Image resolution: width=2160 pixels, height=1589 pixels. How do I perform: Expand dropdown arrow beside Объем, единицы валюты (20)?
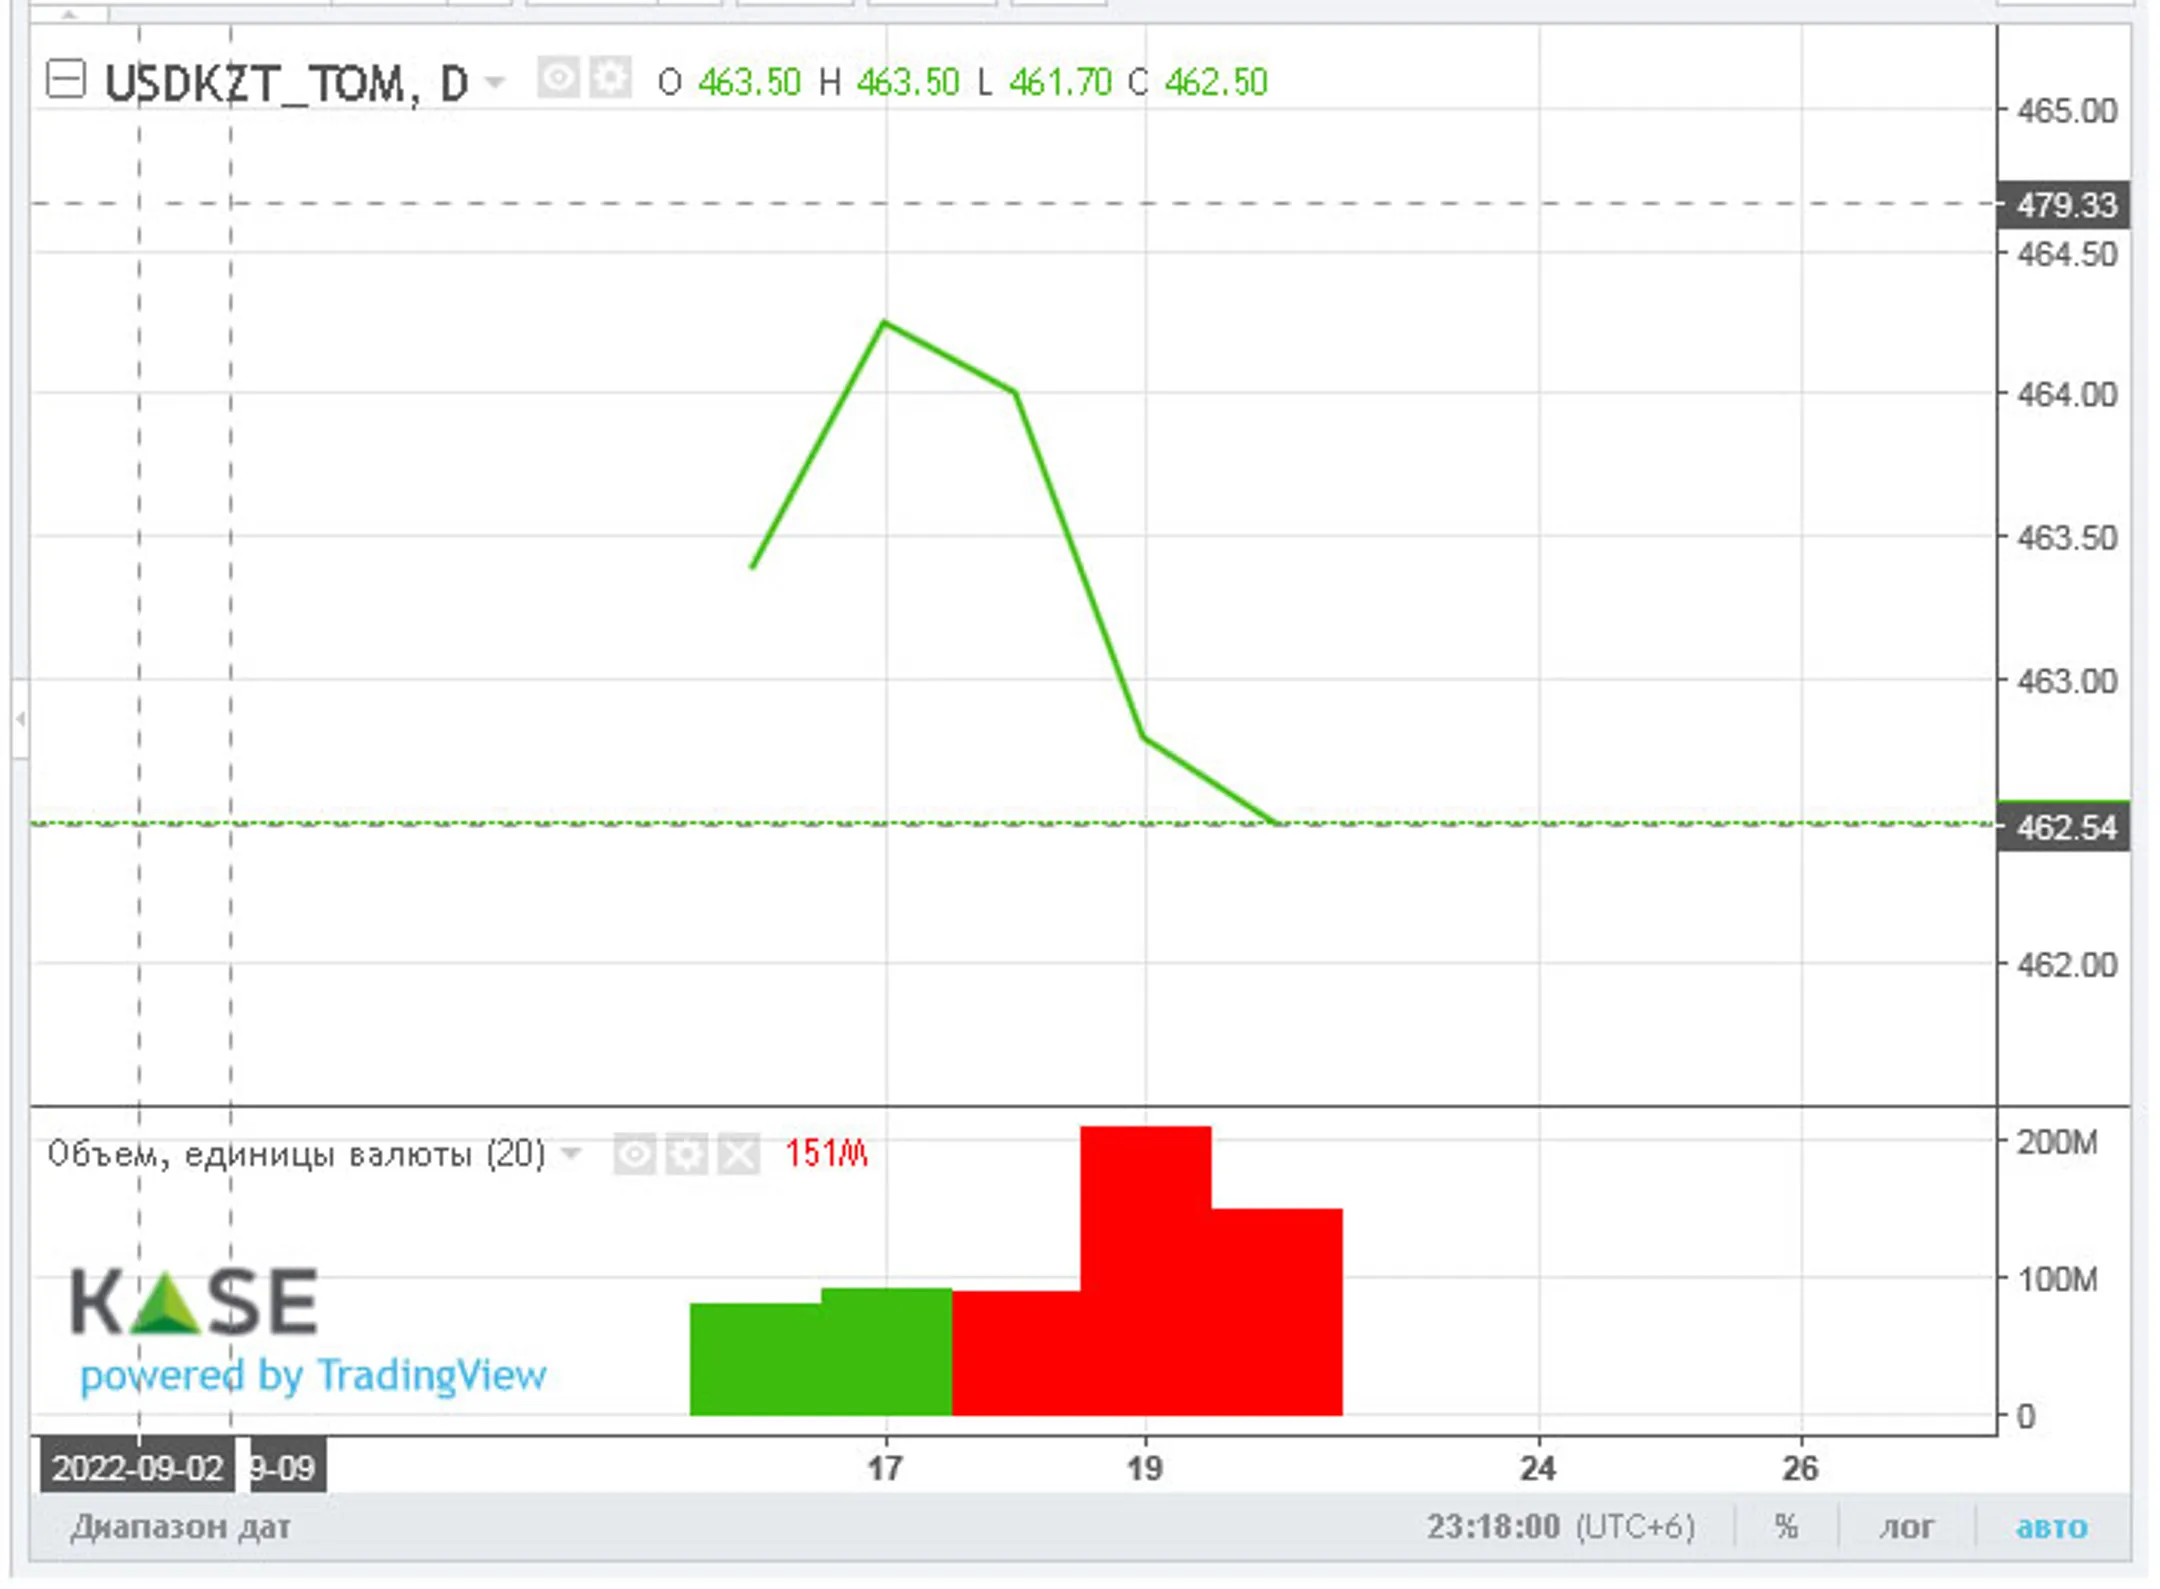click(x=571, y=1154)
